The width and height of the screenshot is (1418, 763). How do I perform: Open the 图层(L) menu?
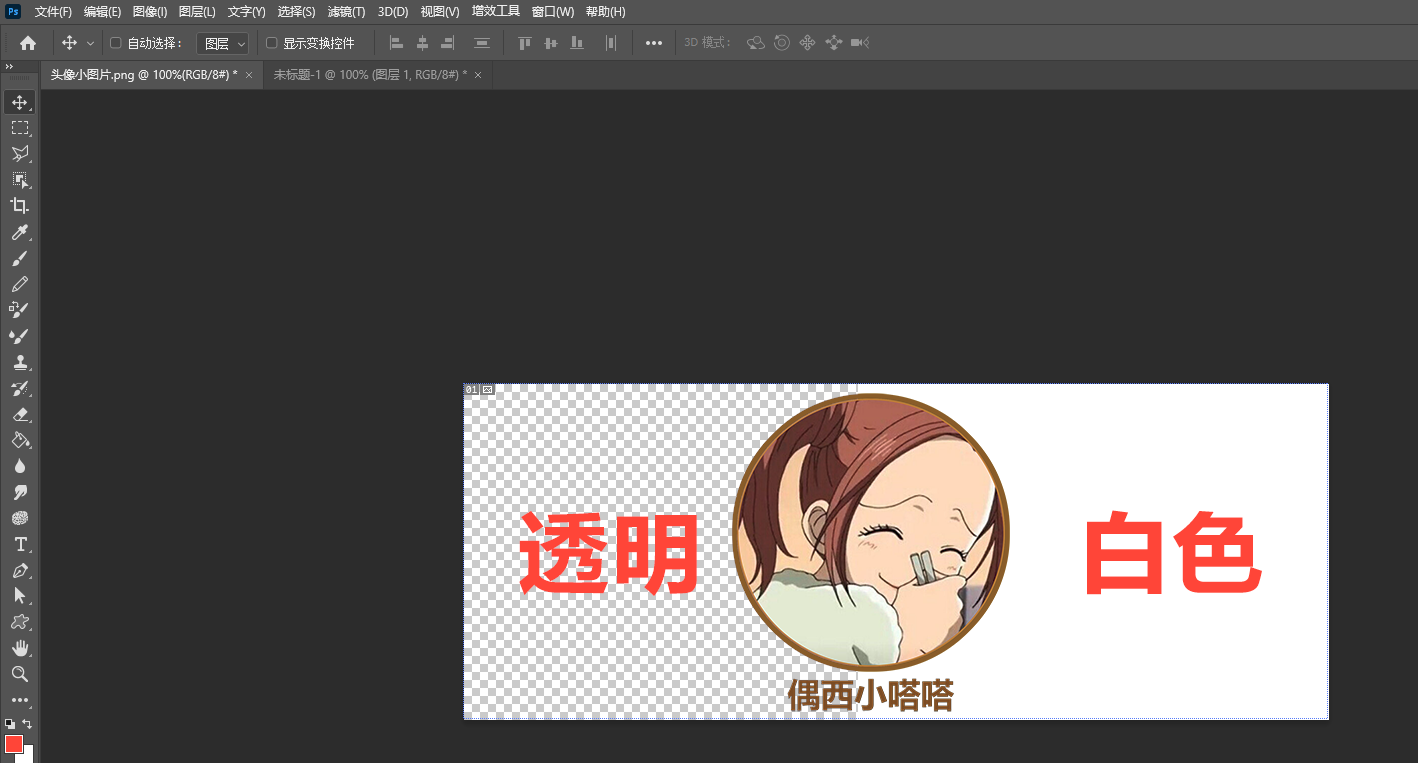pyautogui.click(x=197, y=11)
